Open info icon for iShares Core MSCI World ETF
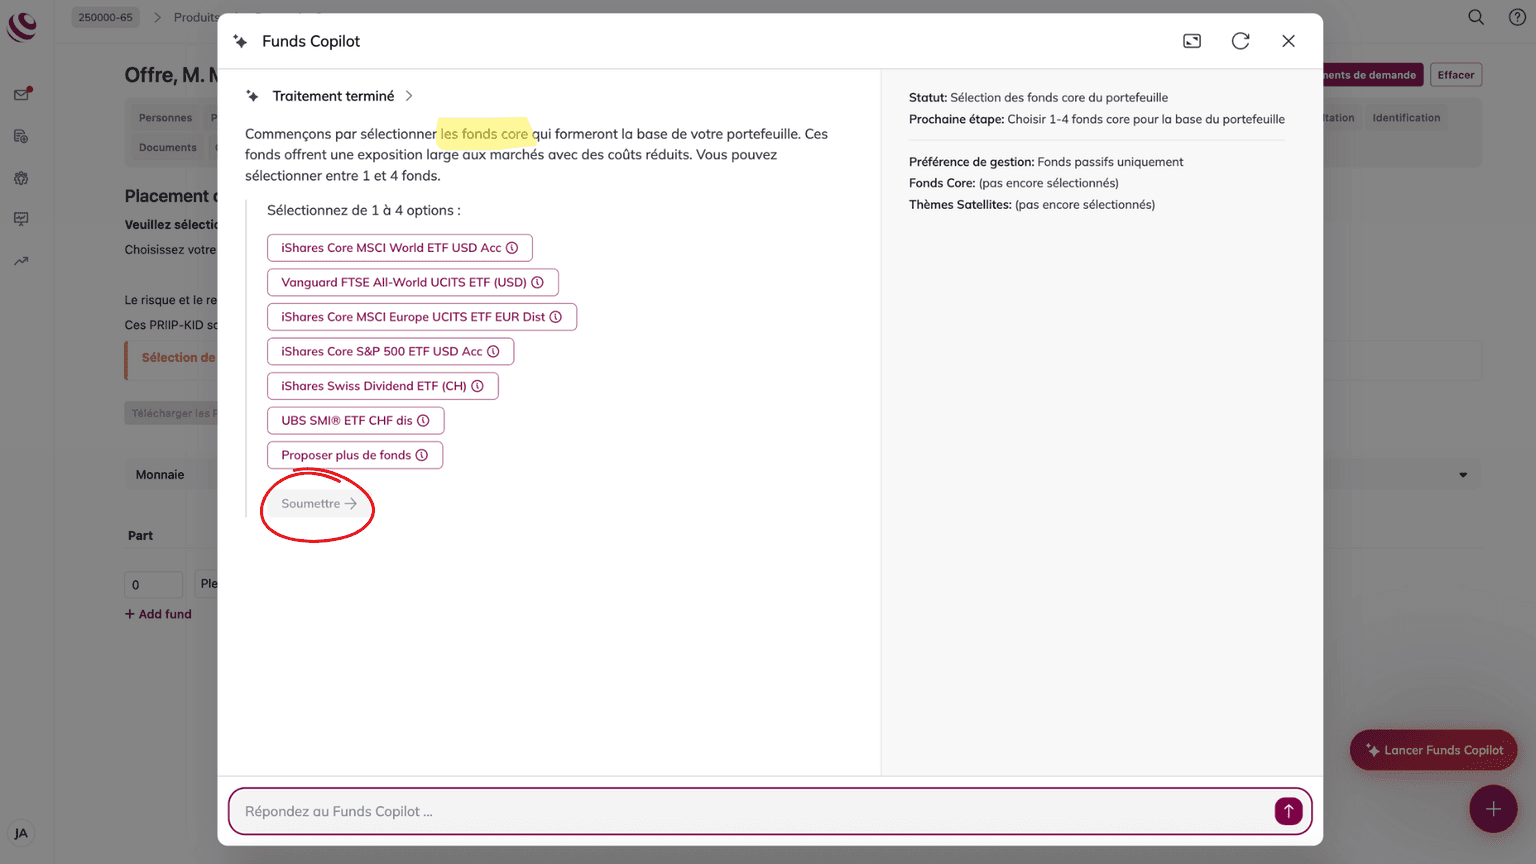This screenshot has height=864, width=1536. point(512,248)
